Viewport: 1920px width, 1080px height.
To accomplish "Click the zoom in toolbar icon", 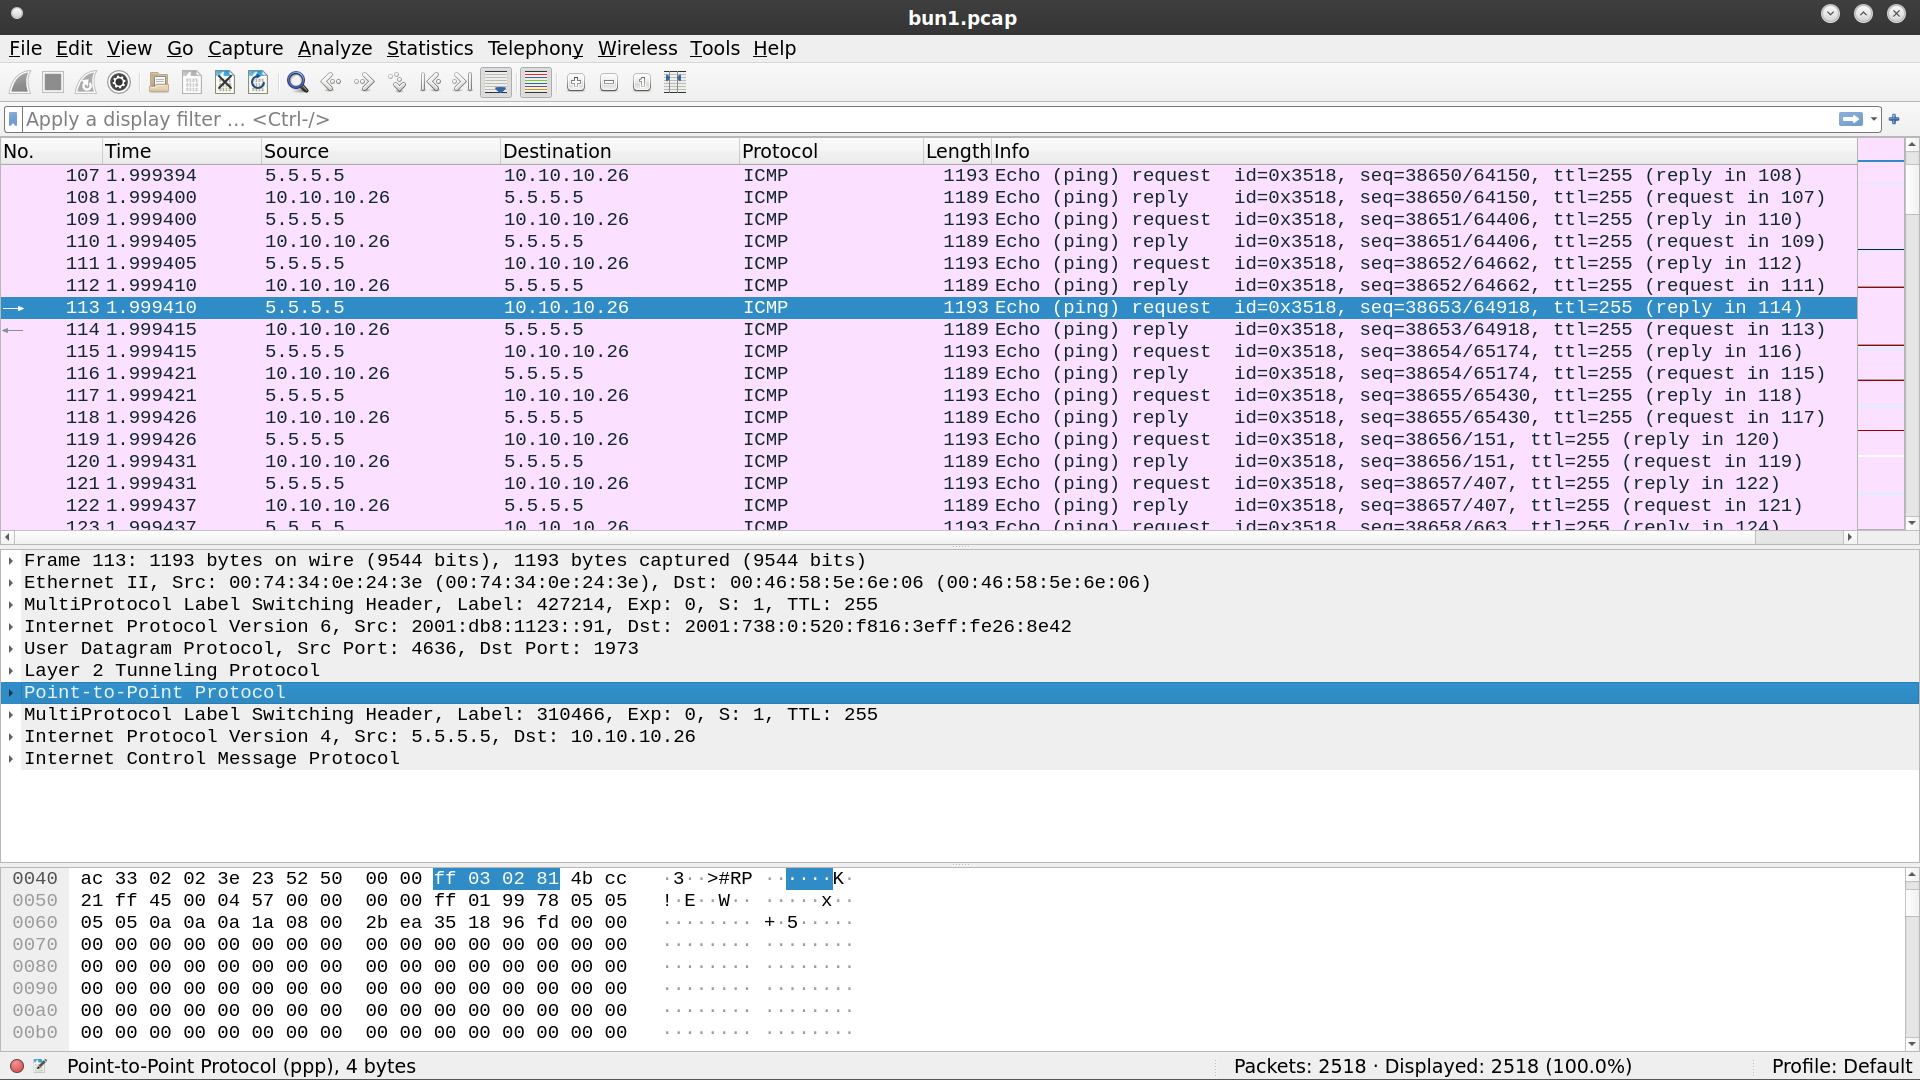I will coord(576,83).
